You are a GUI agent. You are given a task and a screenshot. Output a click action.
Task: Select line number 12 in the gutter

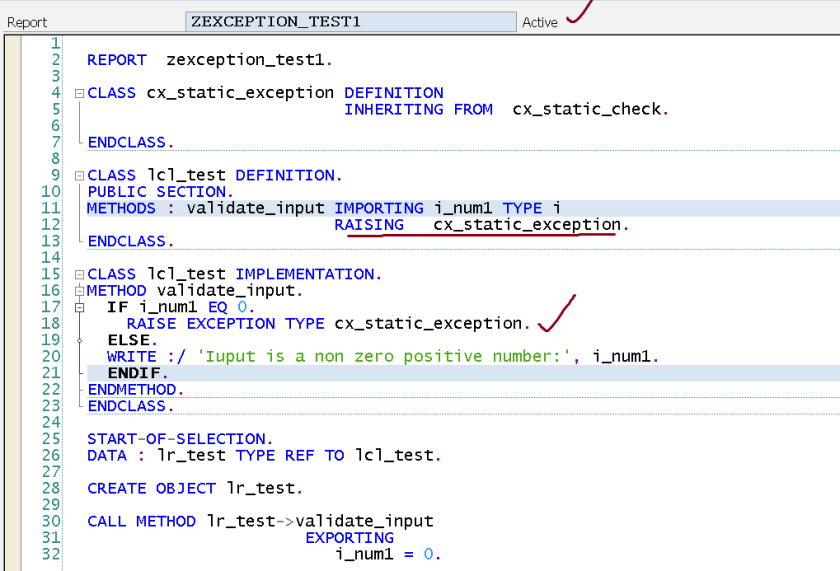[52, 225]
